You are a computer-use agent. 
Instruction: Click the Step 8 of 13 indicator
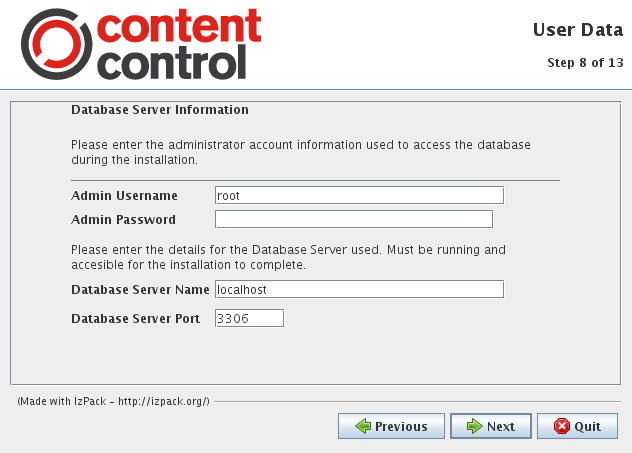pos(585,62)
